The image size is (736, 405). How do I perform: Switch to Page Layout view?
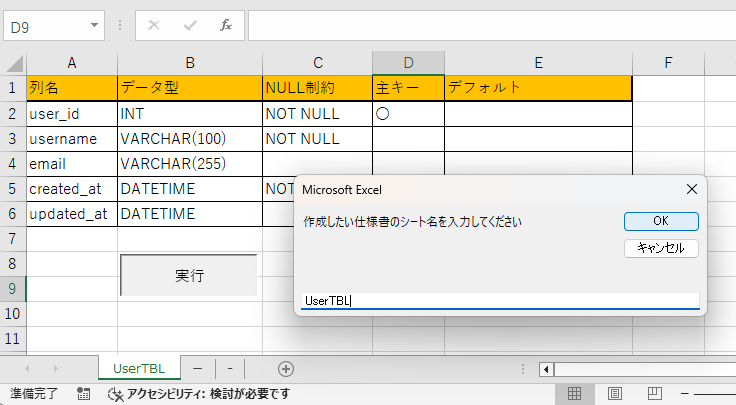(615, 394)
